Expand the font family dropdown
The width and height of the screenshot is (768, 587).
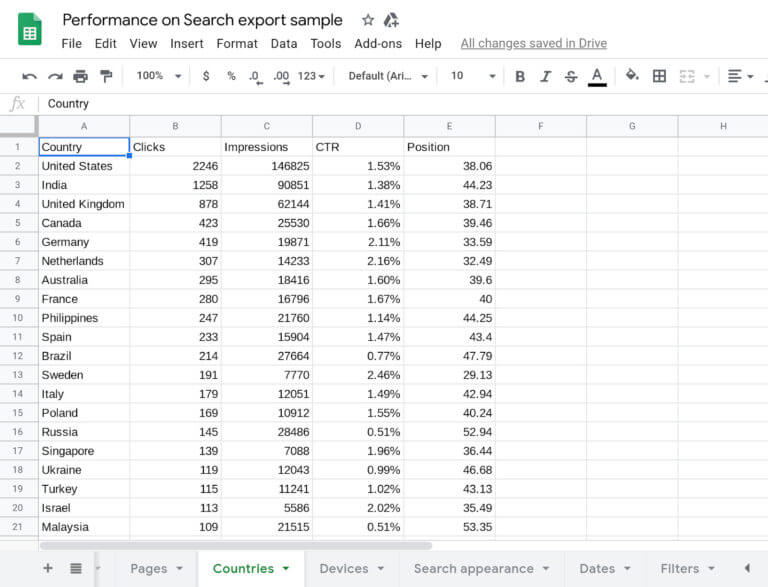point(388,76)
